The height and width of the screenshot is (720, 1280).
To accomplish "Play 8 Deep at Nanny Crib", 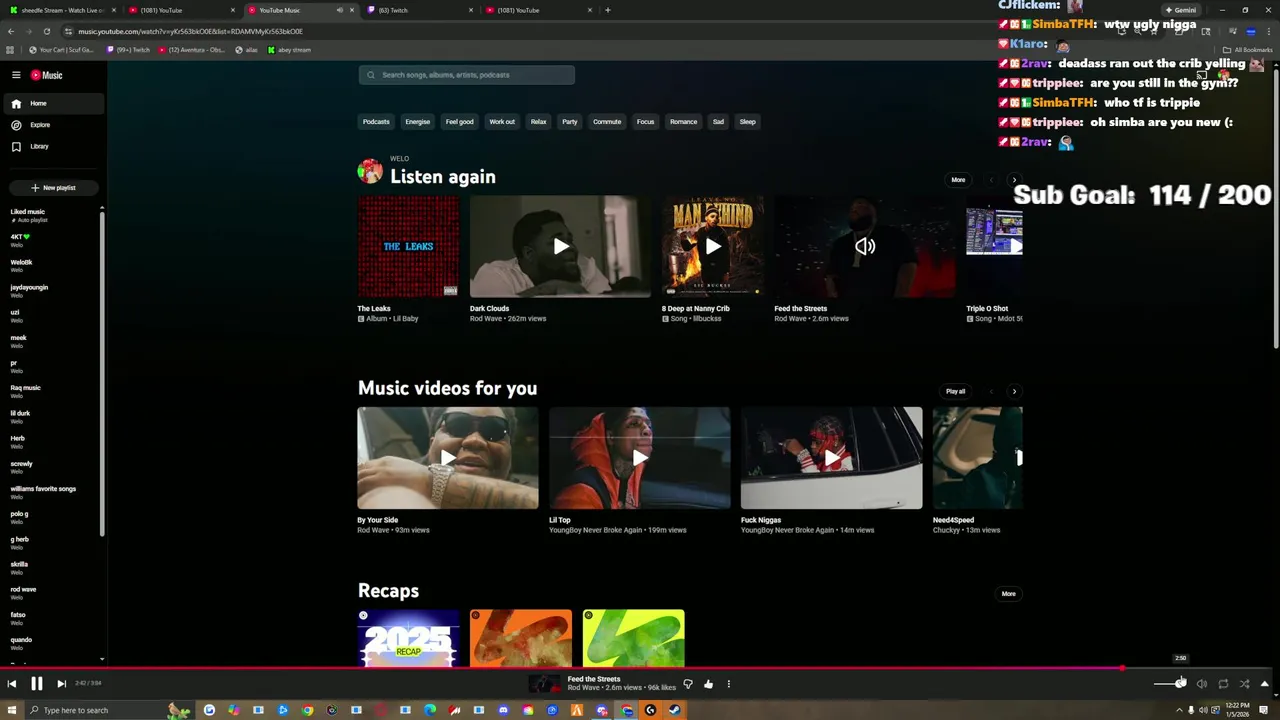I will 712,246.
